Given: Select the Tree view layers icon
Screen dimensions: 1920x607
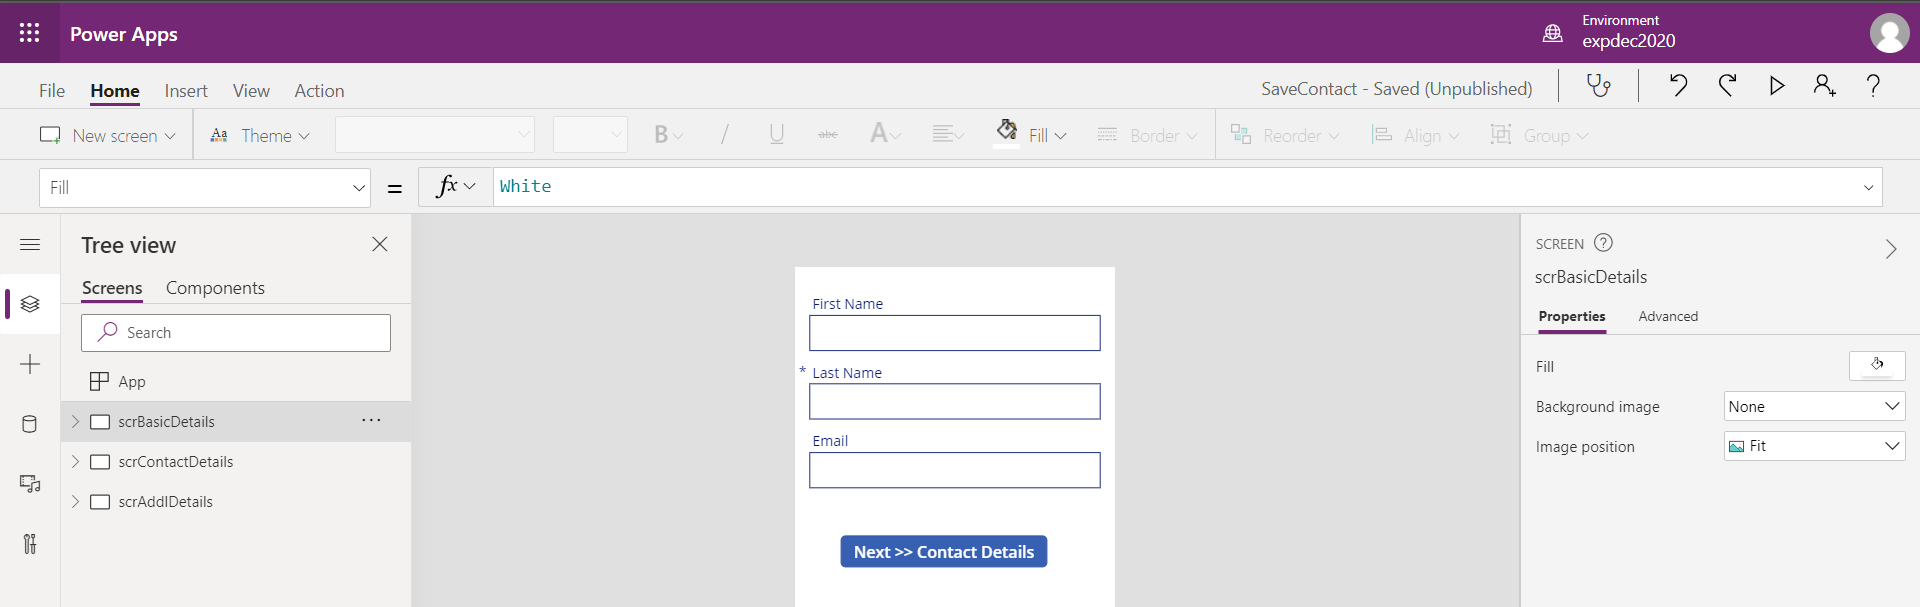Looking at the screenshot, I should (30, 304).
